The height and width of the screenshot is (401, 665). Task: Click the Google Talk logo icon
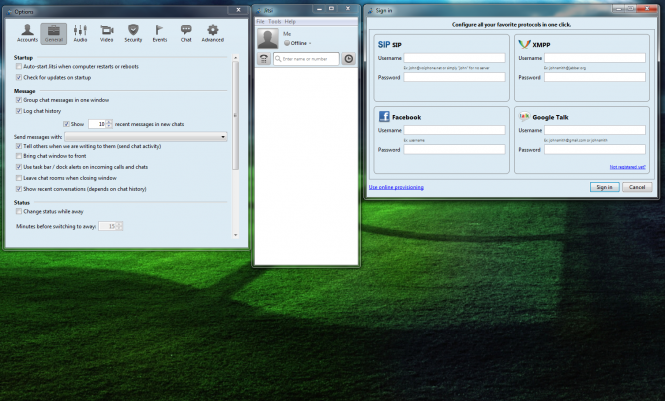[525, 116]
